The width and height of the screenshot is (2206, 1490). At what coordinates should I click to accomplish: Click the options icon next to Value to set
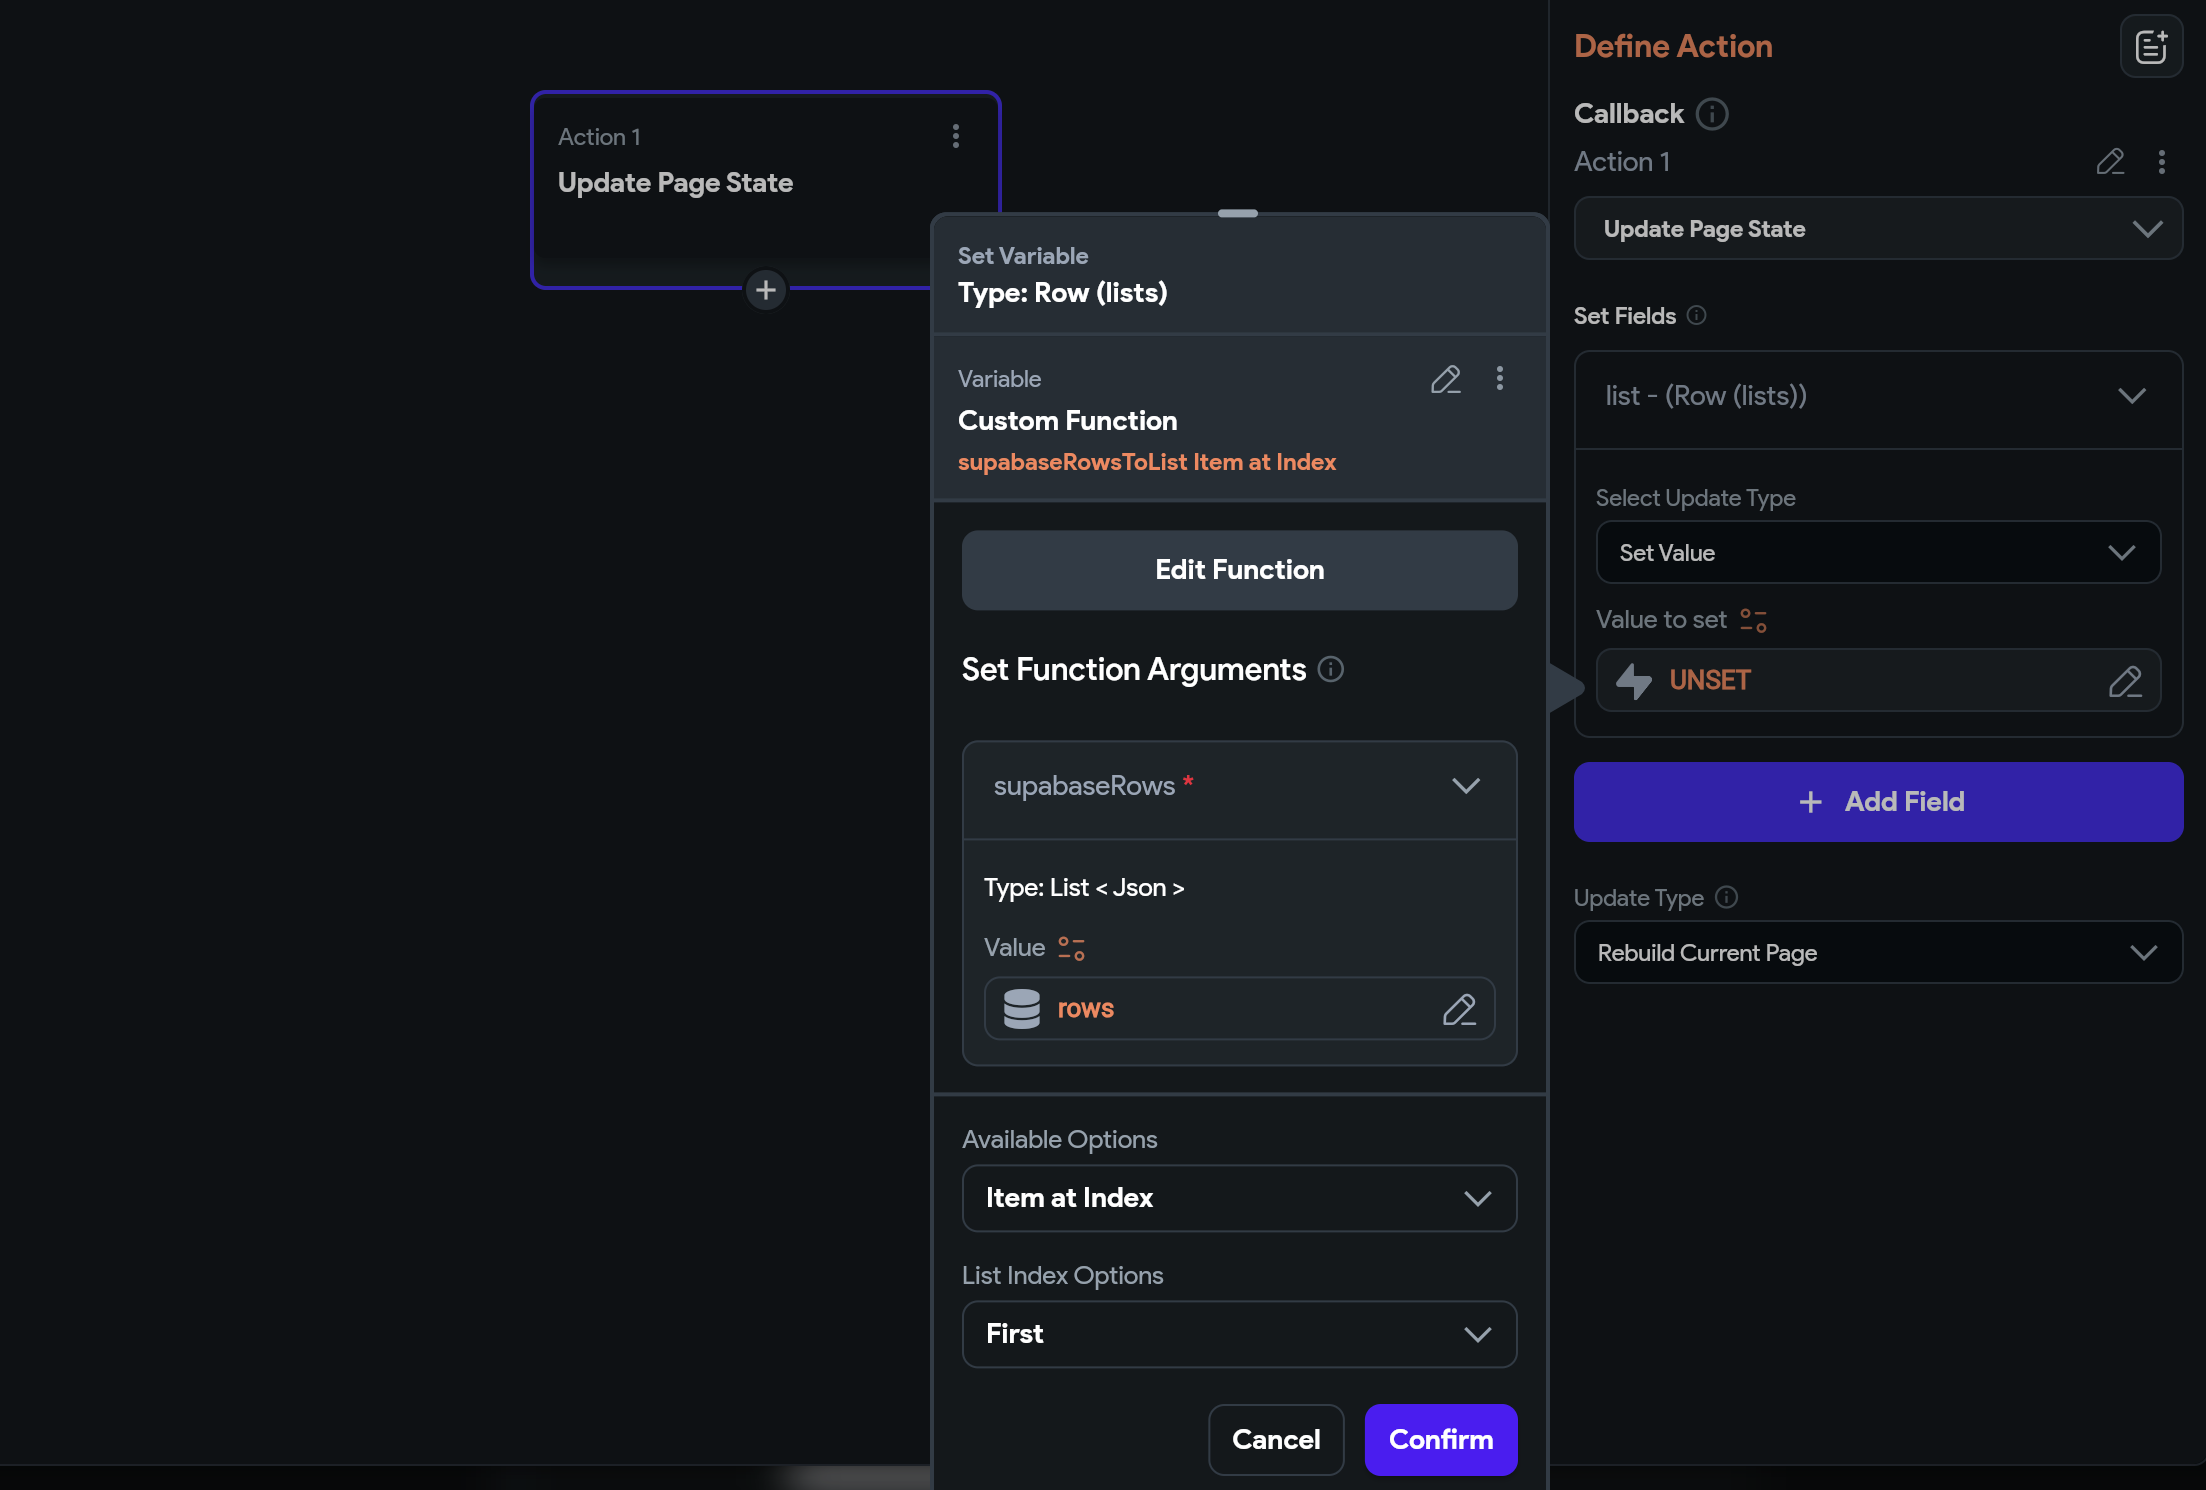tap(1753, 620)
